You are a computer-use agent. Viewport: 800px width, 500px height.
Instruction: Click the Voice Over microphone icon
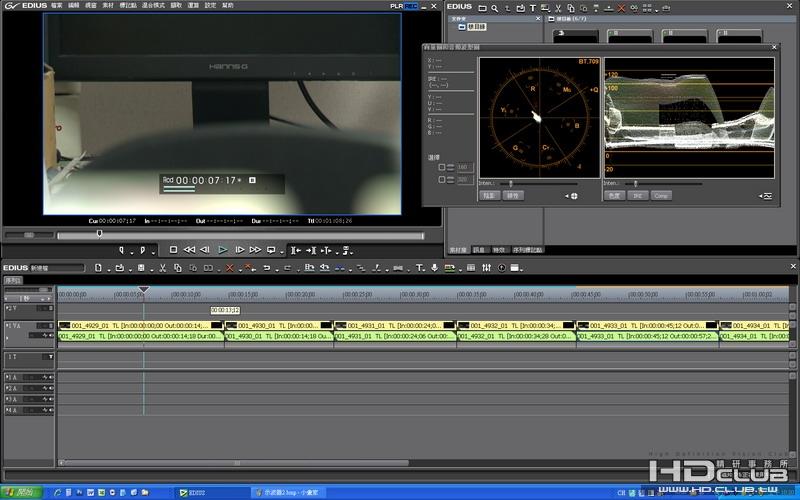tap(435, 268)
